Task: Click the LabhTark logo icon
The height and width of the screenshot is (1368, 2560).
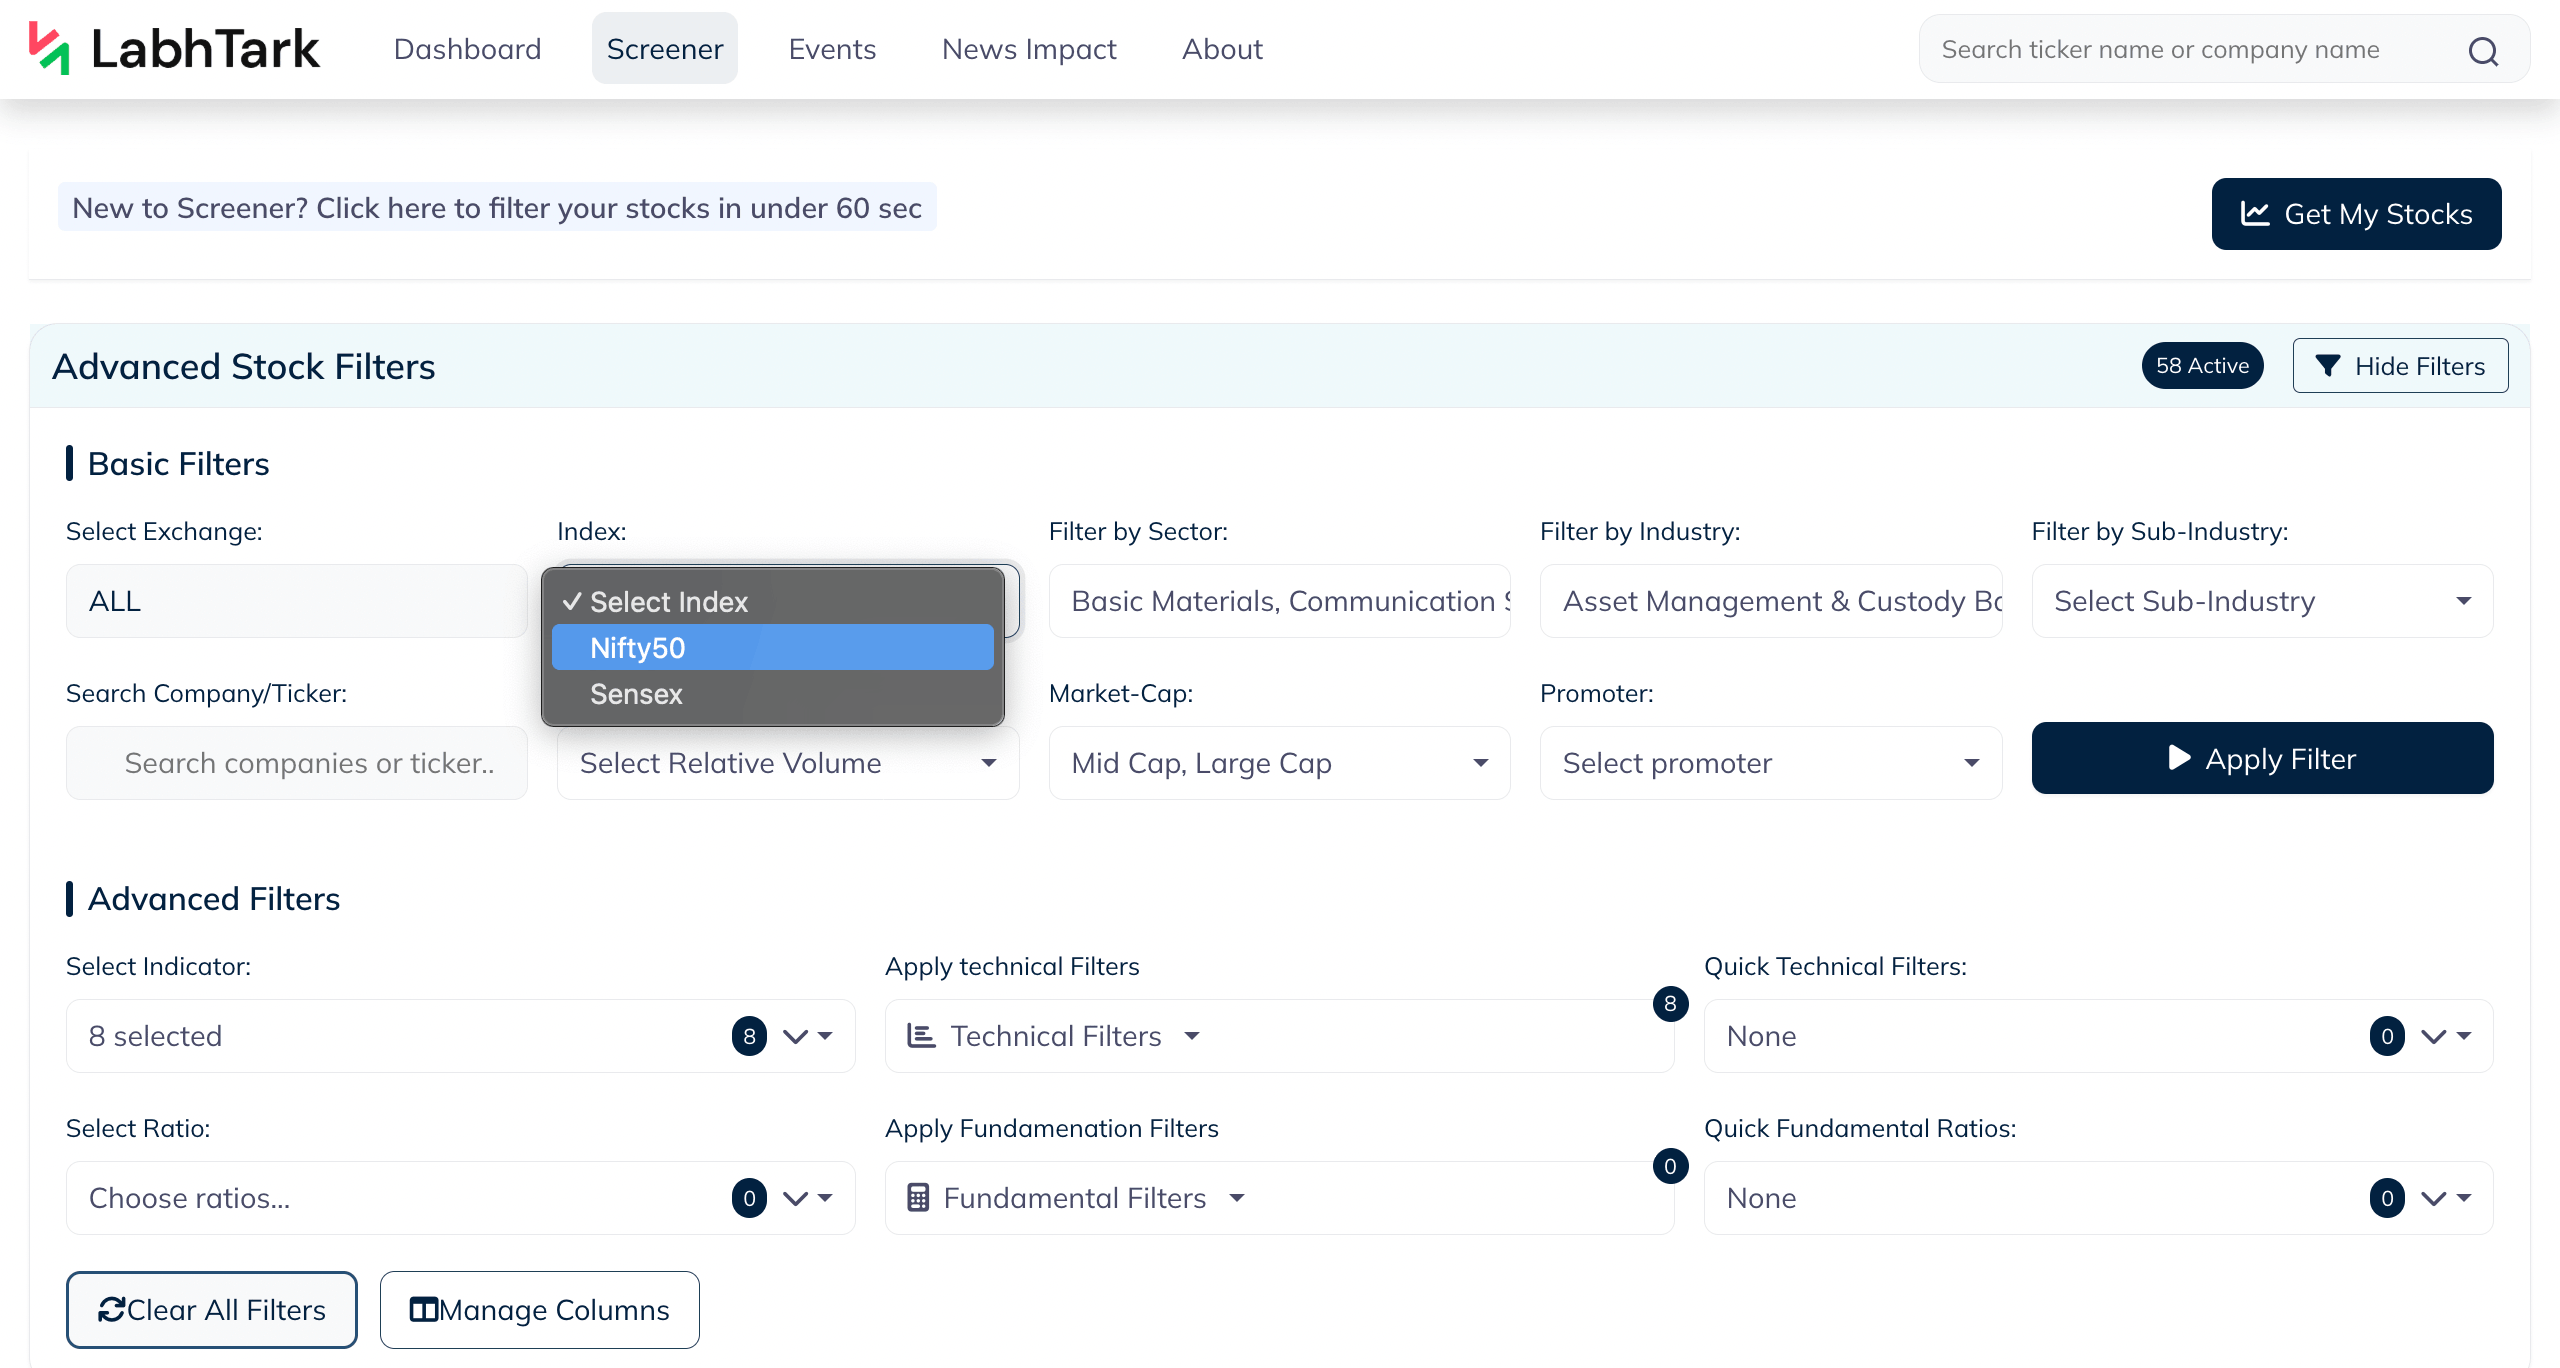Action: coord(49,48)
